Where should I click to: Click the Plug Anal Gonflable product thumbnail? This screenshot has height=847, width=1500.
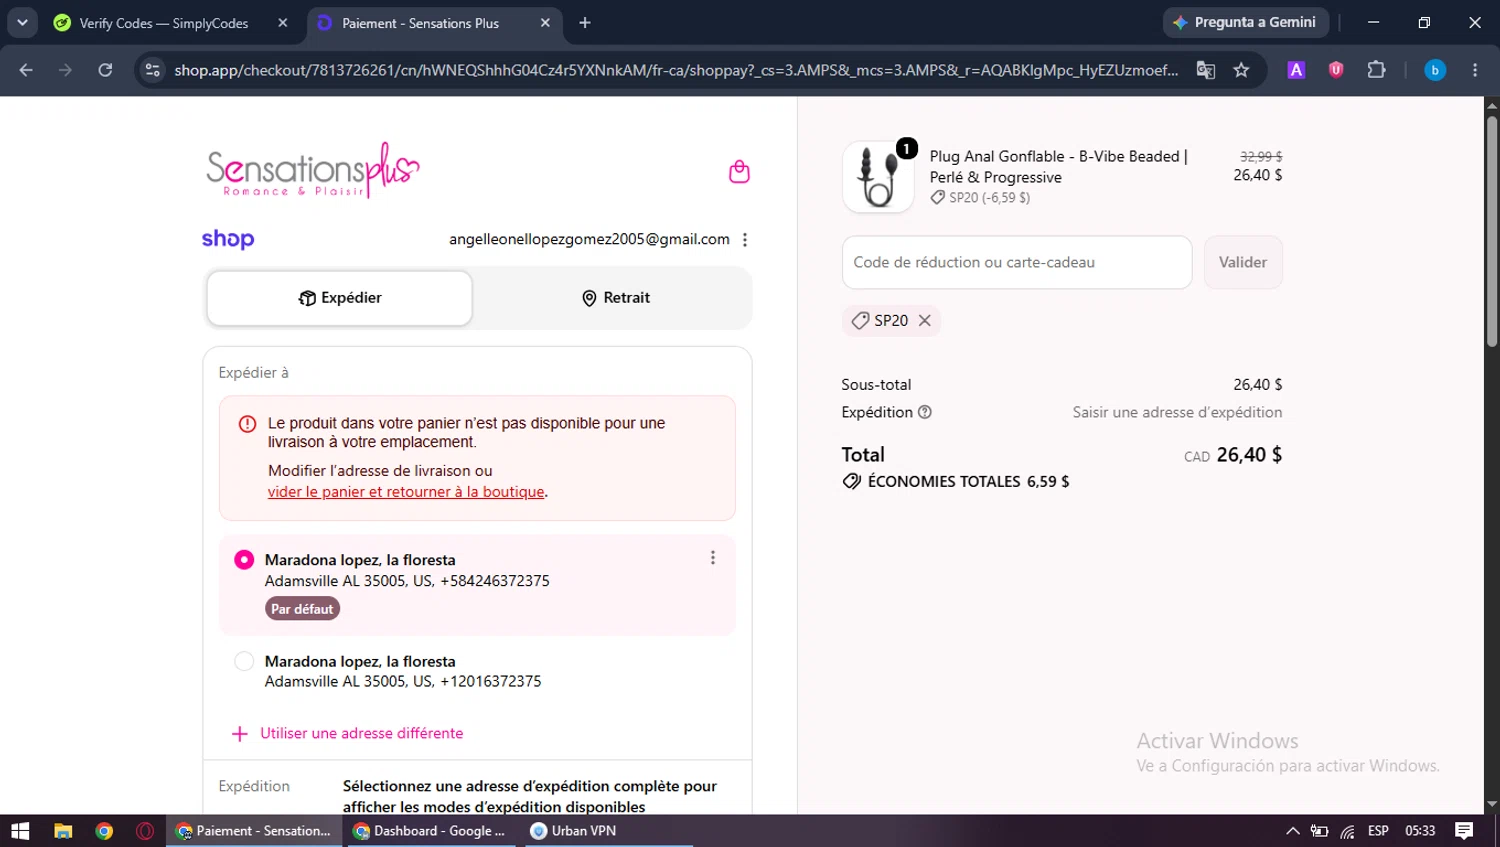[878, 177]
